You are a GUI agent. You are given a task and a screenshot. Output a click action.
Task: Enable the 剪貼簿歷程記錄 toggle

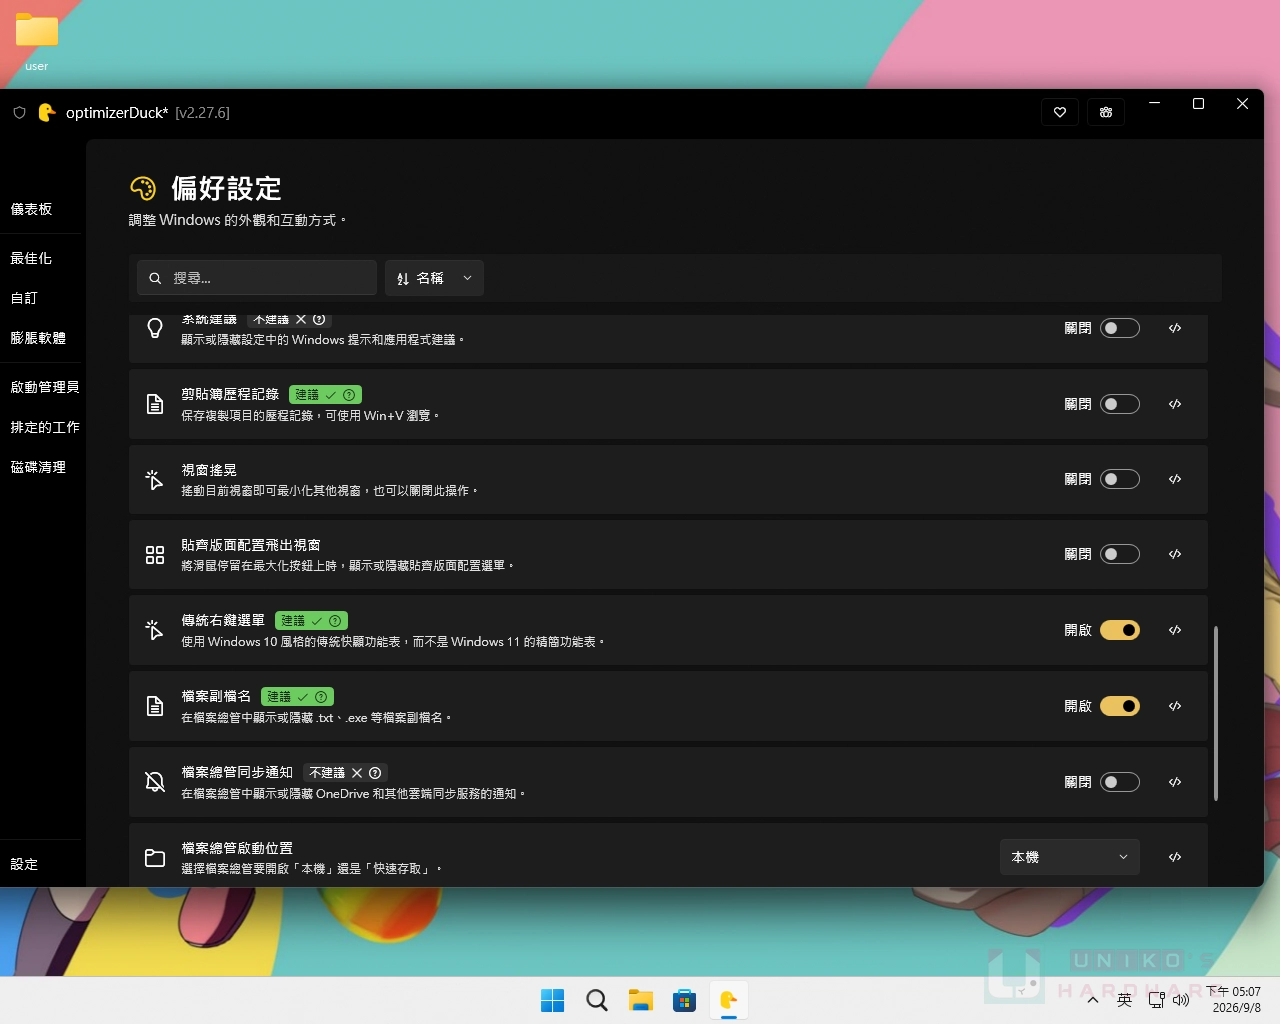1120,404
